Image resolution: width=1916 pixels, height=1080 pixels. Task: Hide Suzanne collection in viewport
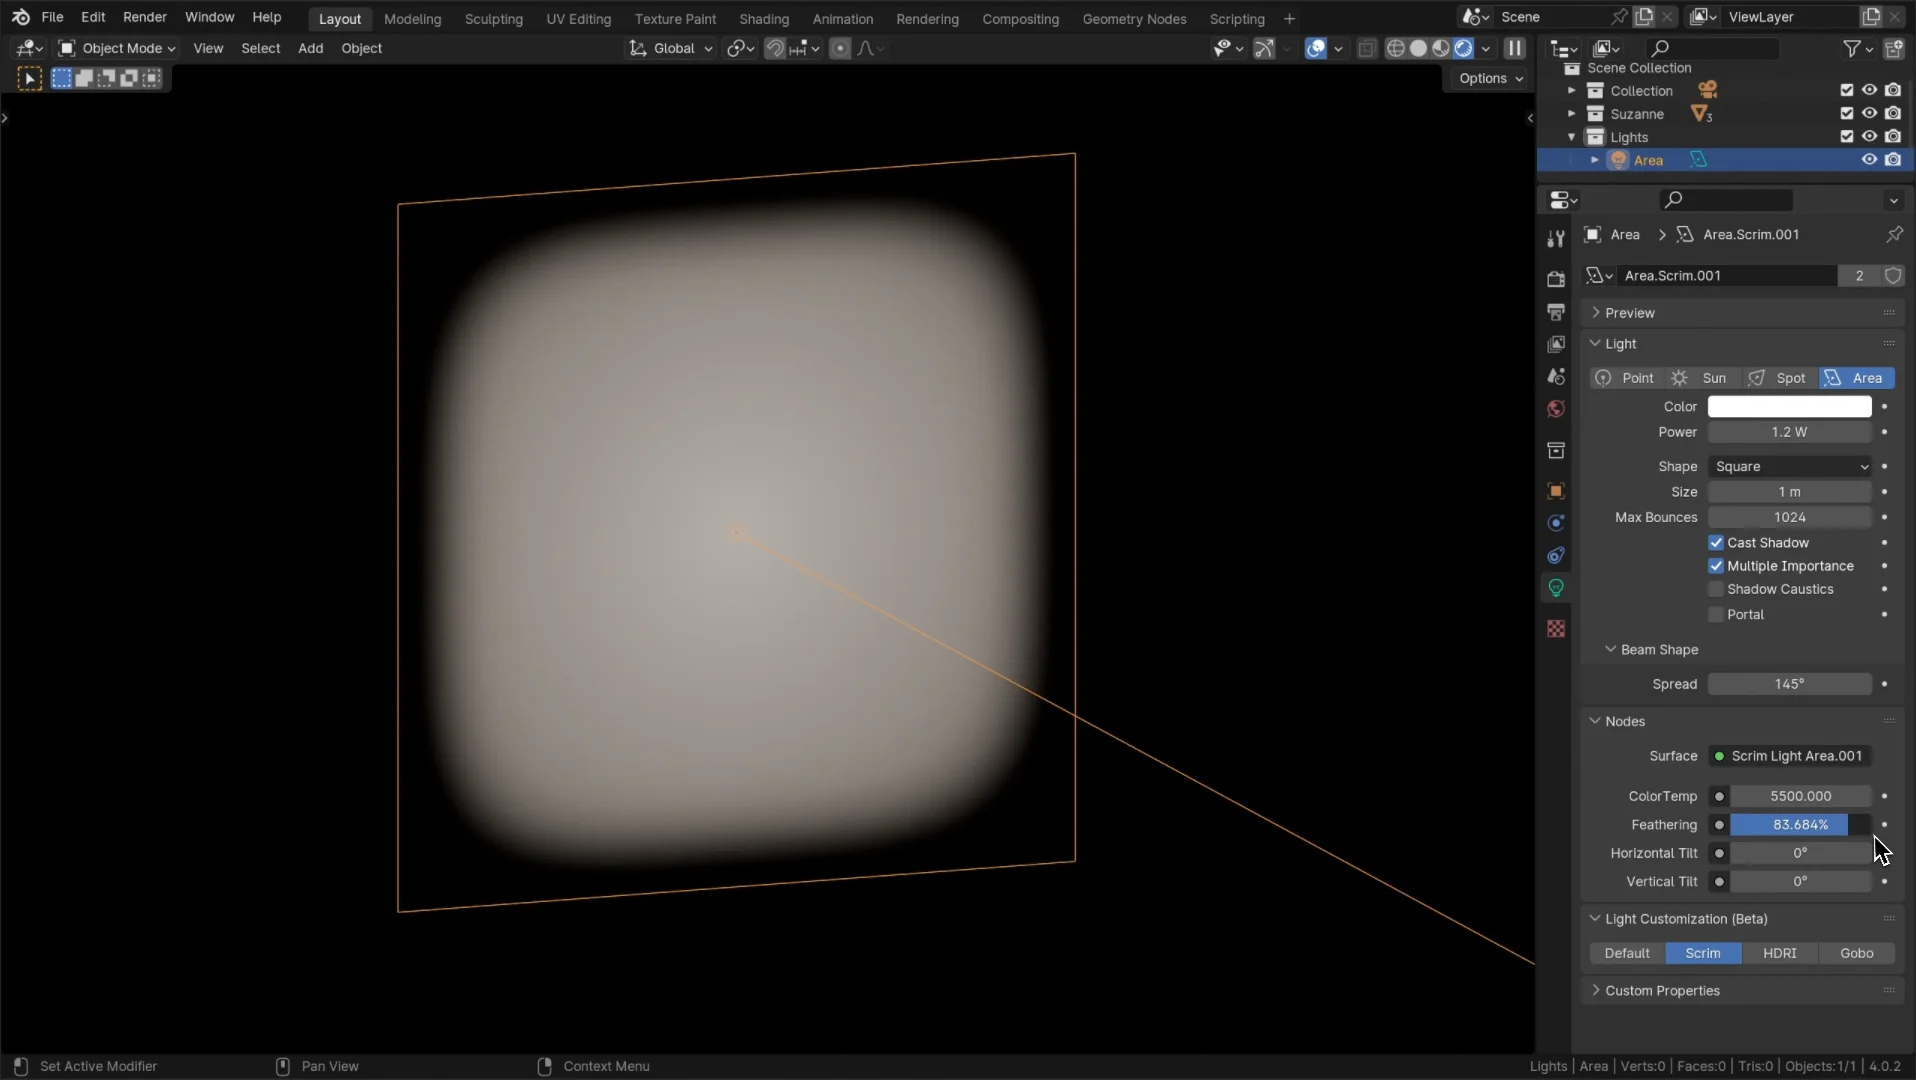(1869, 113)
